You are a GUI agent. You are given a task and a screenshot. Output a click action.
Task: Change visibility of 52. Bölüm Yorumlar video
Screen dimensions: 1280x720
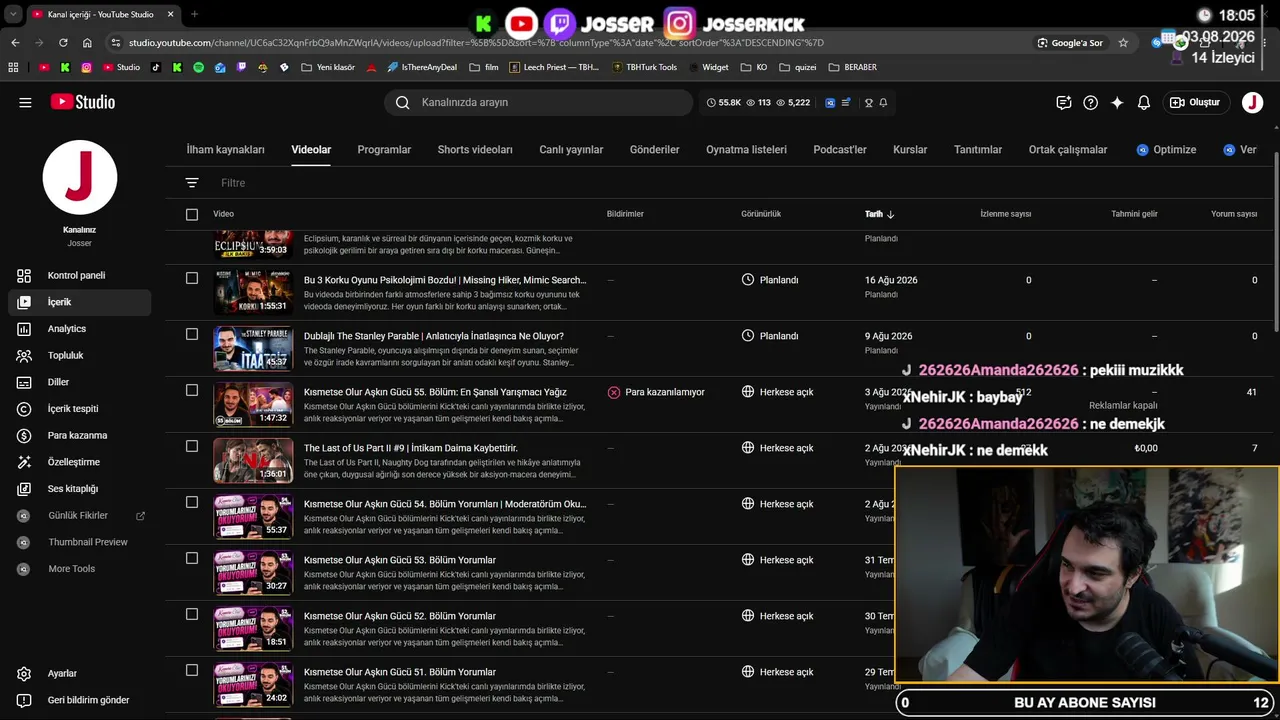pyautogui.click(x=777, y=616)
